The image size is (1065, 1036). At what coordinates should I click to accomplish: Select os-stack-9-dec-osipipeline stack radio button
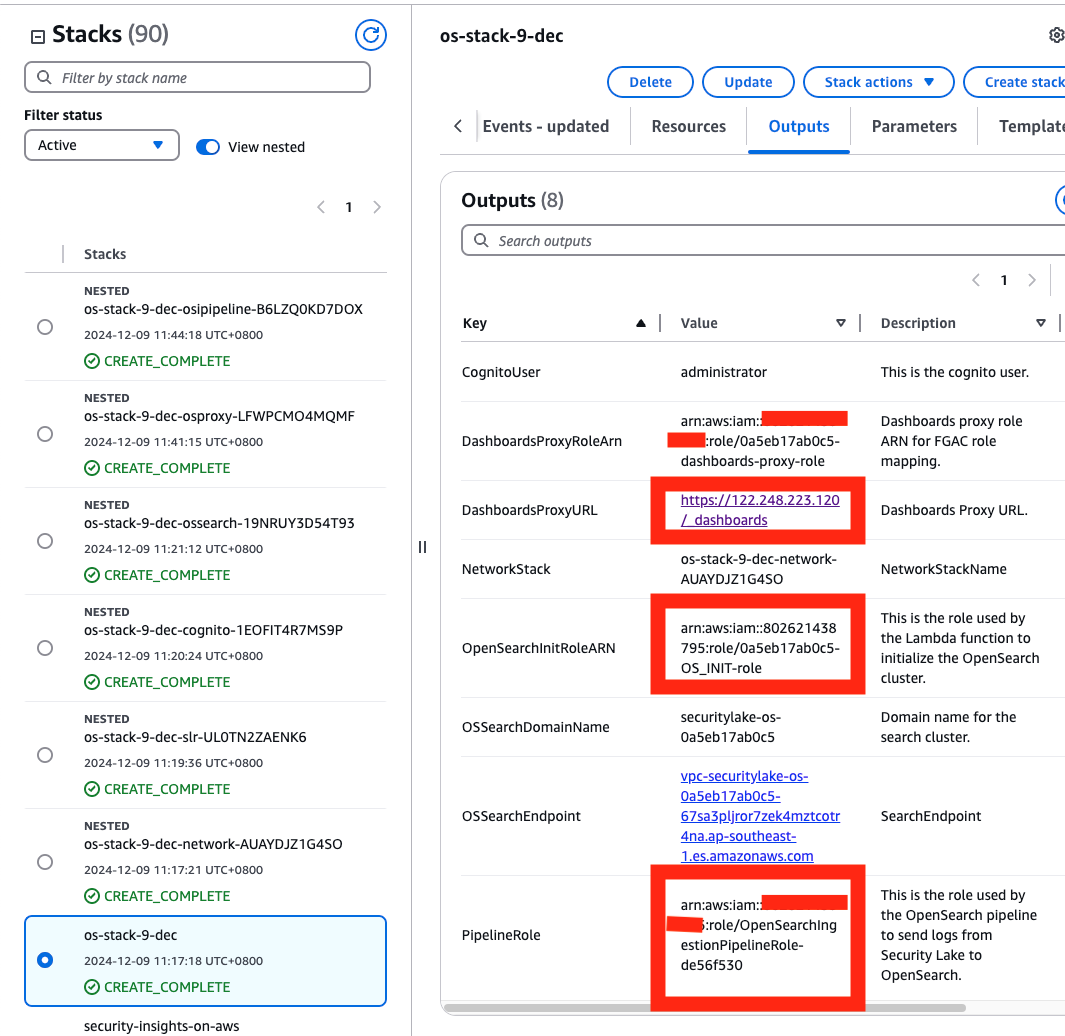(45, 327)
